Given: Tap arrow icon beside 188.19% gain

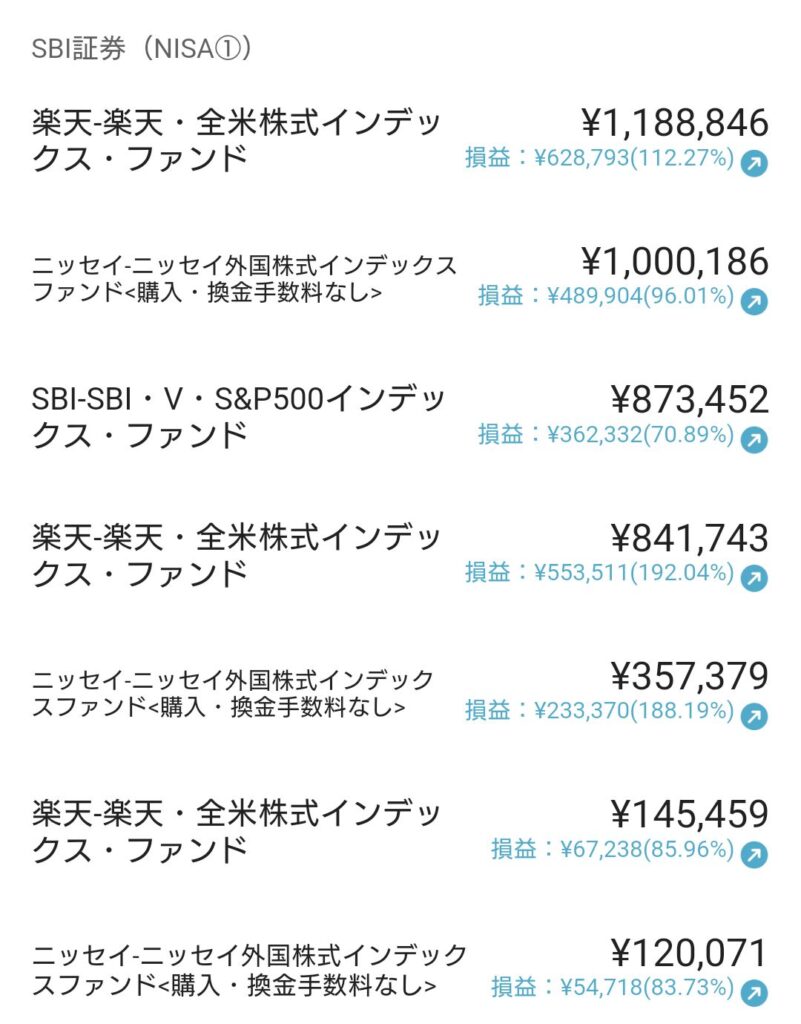Looking at the screenshot, I should [x=754, y=716].
